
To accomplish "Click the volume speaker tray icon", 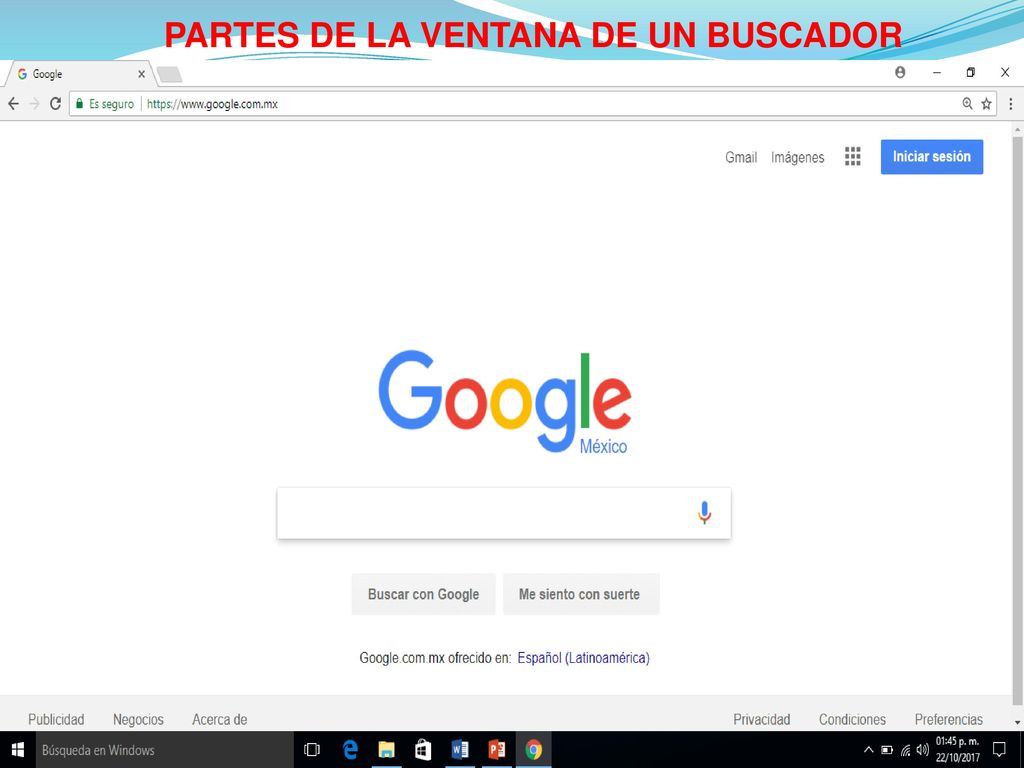I will click(x=922, y=750).
